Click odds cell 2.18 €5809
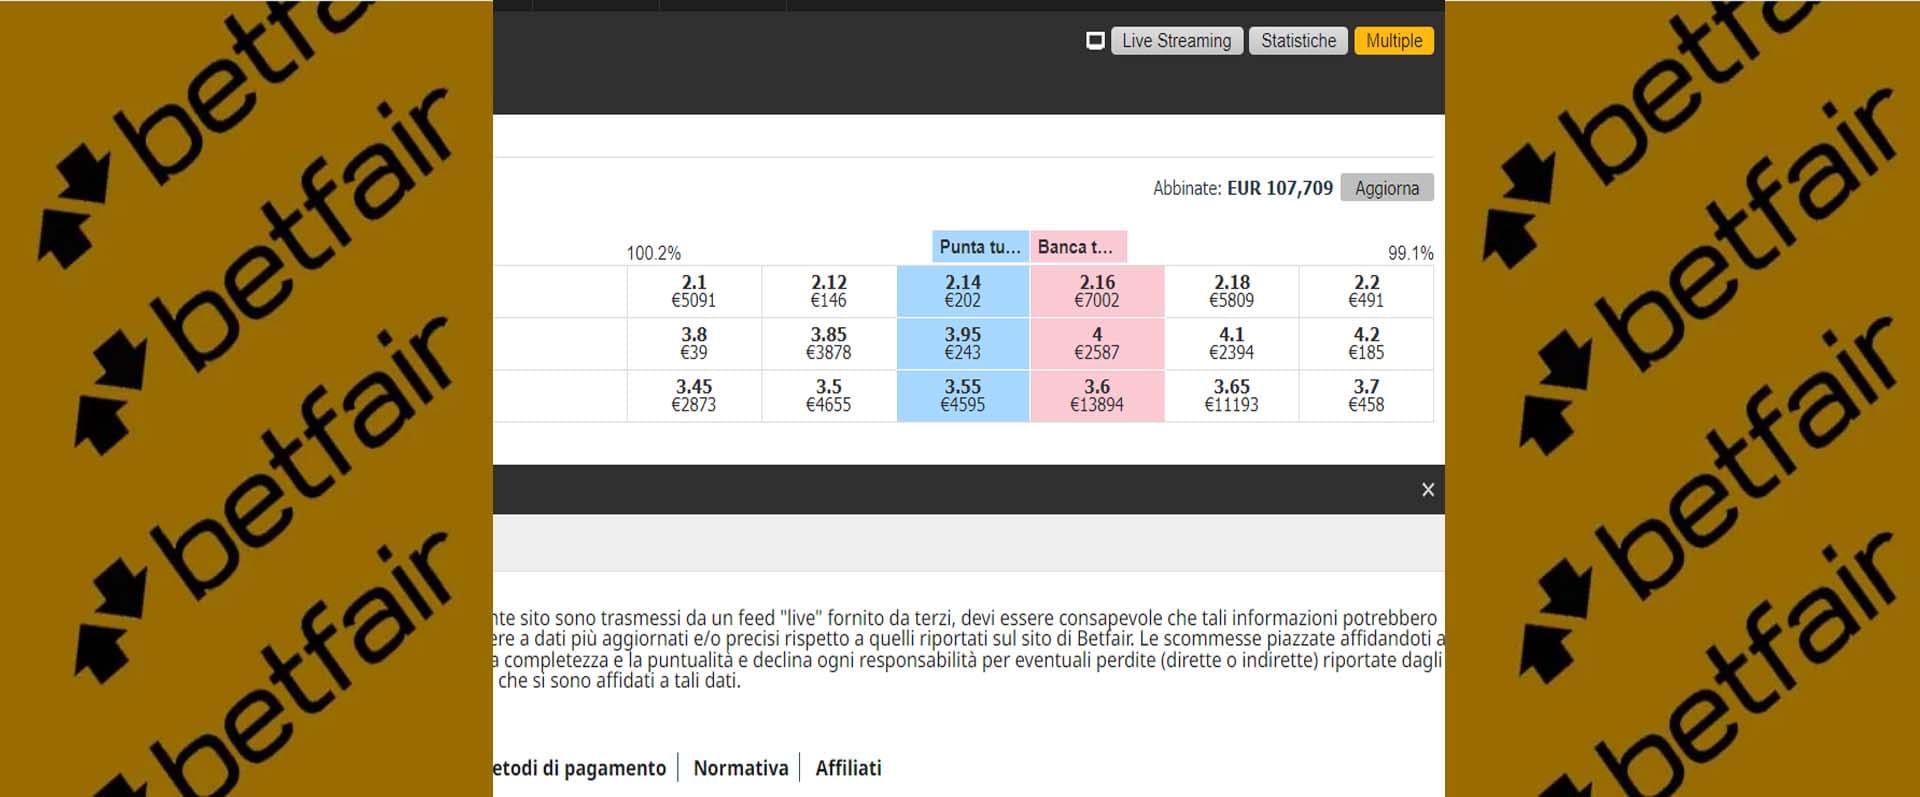This screenshot has width=1920, height=797. pos(1232,291)
